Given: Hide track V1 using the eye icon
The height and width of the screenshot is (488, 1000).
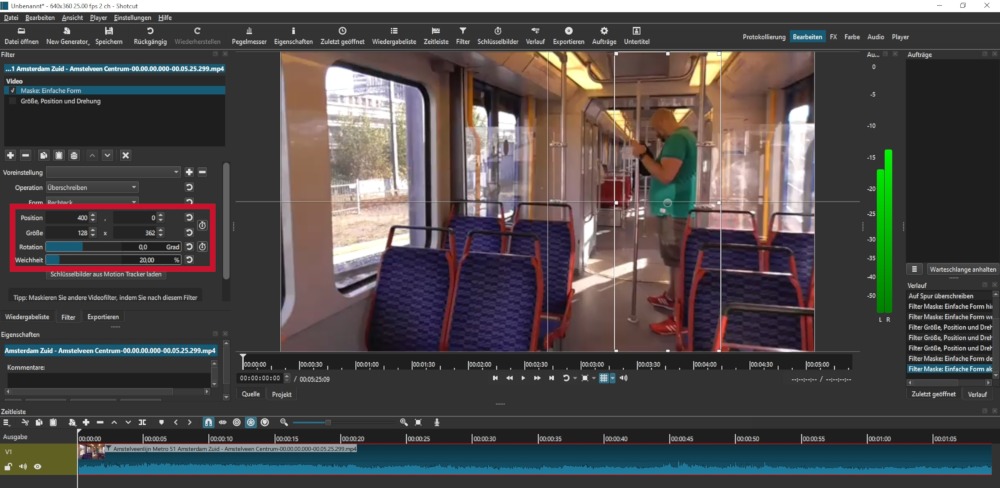Looking at the screenshot, I should 38,466.
